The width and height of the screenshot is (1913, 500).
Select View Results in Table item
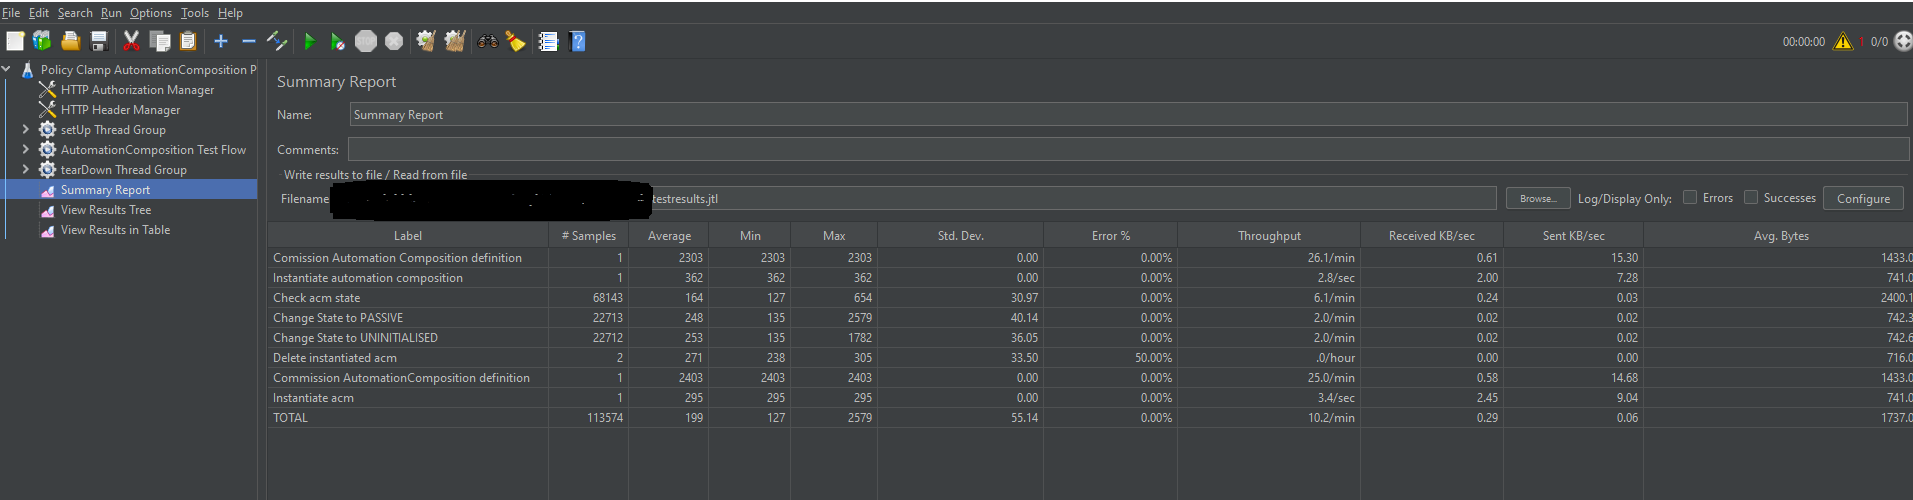pyautogui.click(x=115, y=229)
